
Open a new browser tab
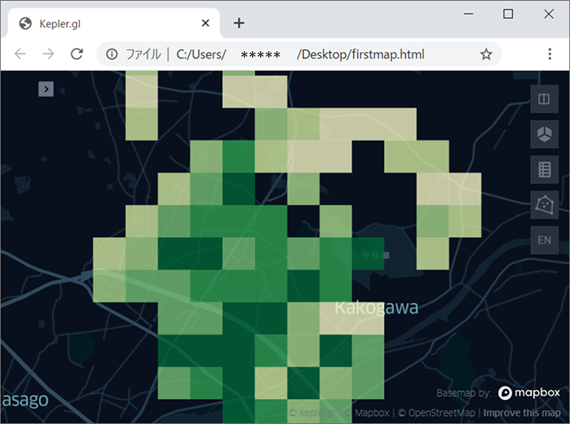[239, 23]
